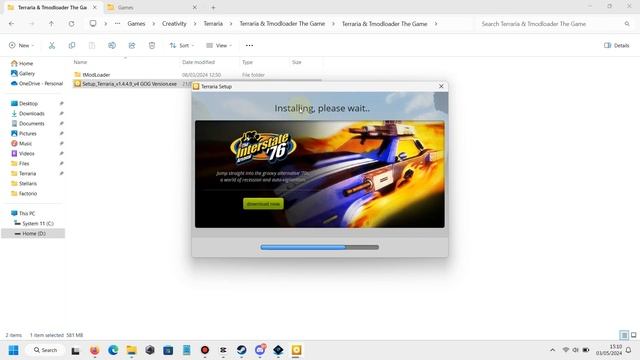The image size is (640, 360).
Task: Click the Games breadcrumb in the address bar
Action: point(136,24)
